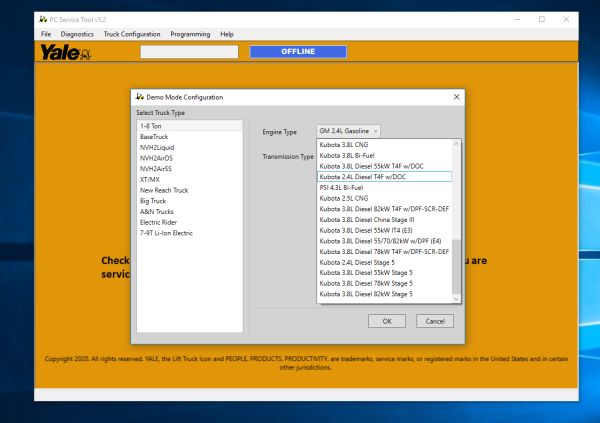
Task: Choose Kubota 3.8L Diesel China Stage III
Action: pyautogui.click(x=385, y=220)
